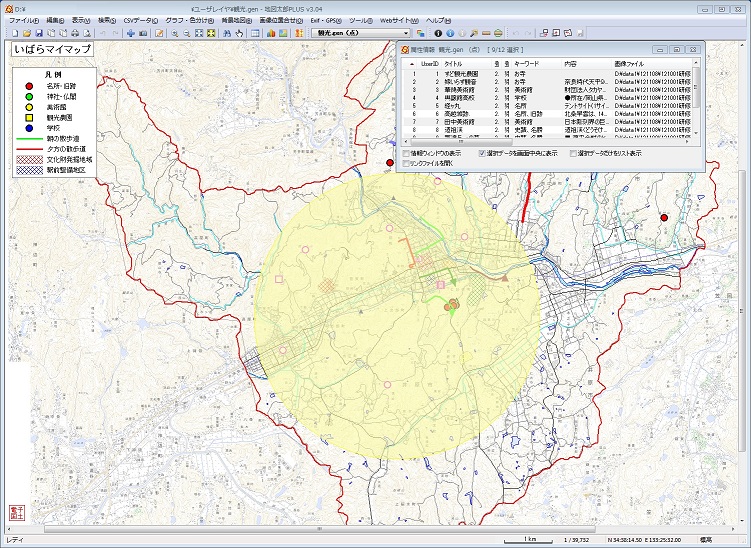Open the 観光.gen layer dropdown
The image size is (751, 548).
(x=405, y=33)
